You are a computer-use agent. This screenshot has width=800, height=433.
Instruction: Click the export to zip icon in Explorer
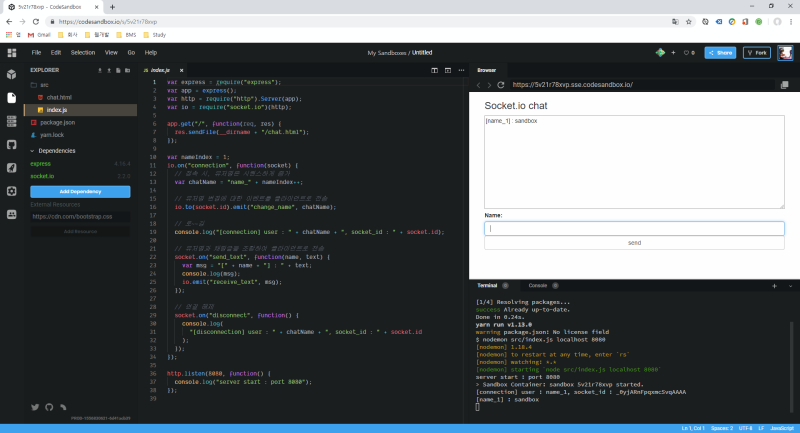point(100,70)
